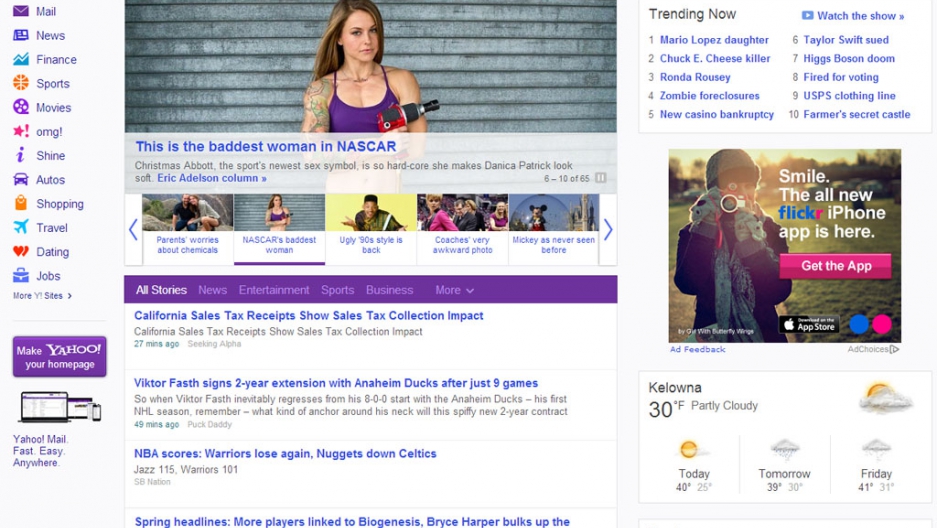The image size is (937, 528).
Task: Click the App Store badge in the Flickr ad
Action: pos(809,324)
